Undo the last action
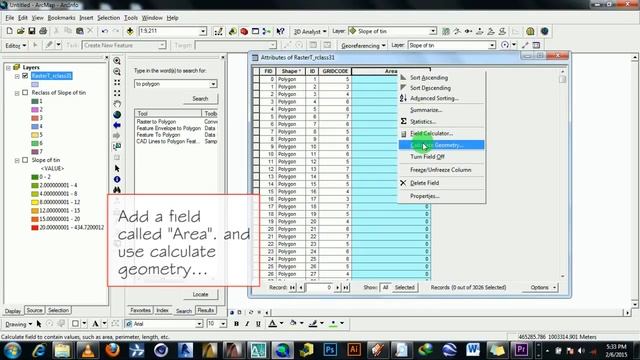The image size is (640, 360). coord(104,31)
